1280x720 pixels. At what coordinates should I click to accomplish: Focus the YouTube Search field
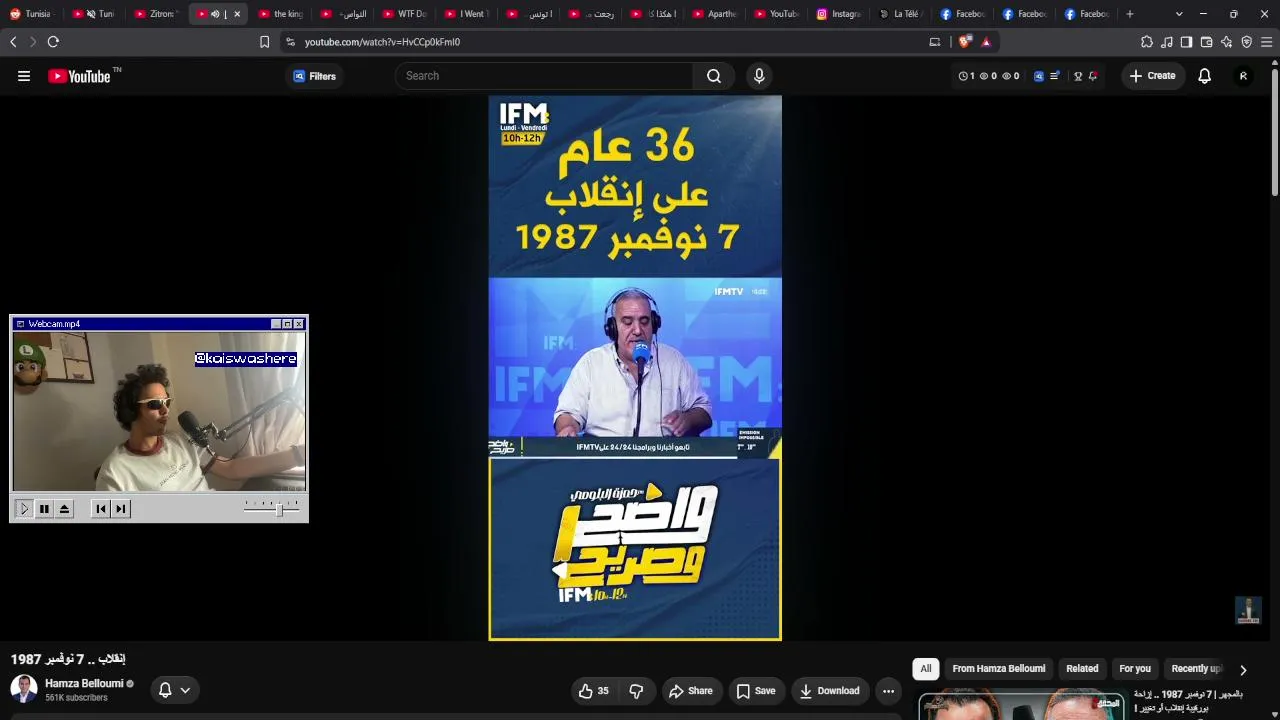pos(545,76)
